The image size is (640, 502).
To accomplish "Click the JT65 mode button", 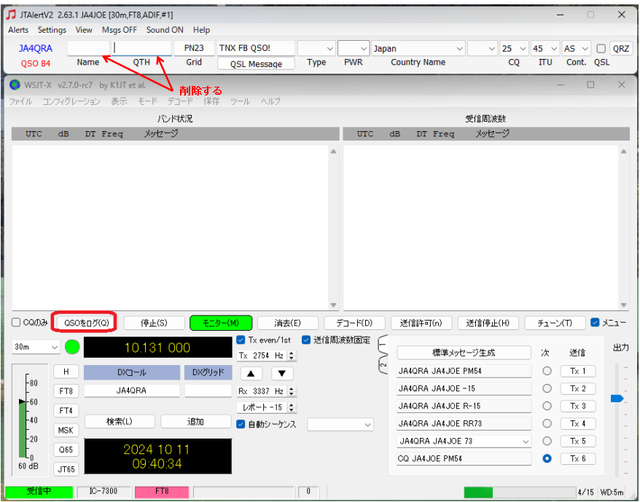I will 66,469.
